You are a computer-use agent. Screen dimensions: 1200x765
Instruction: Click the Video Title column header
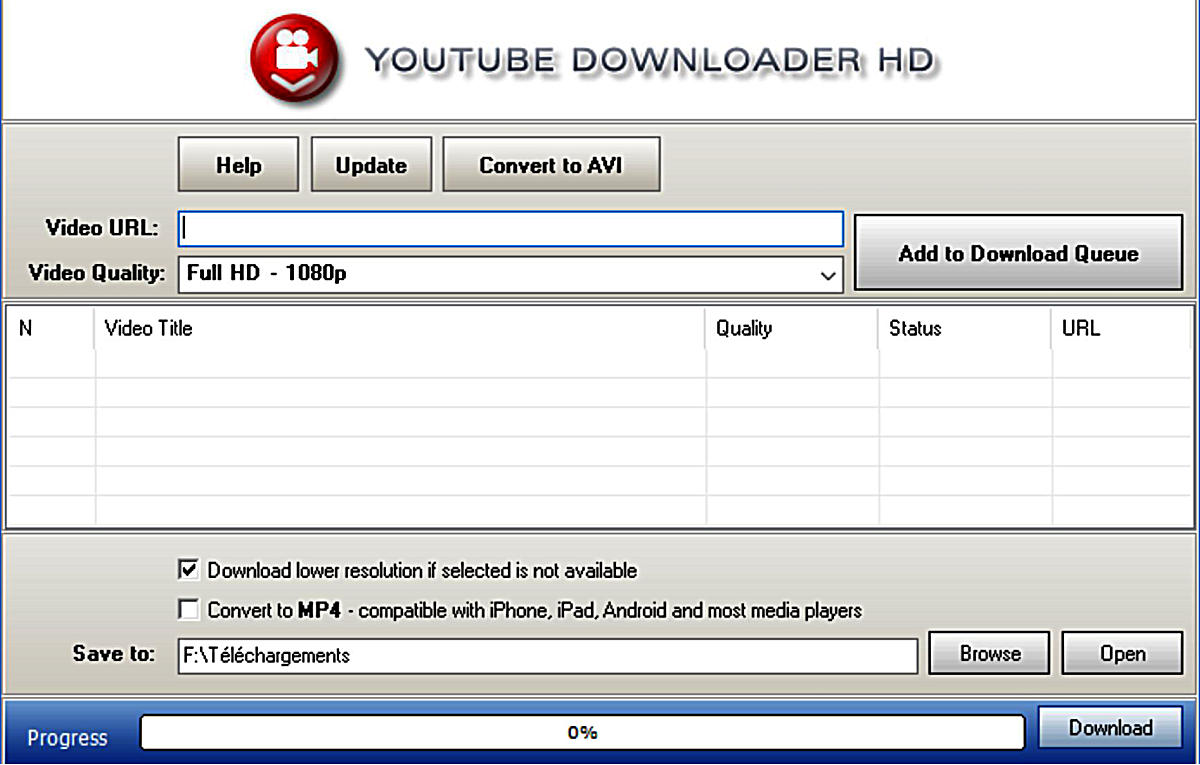coord(400,328)
